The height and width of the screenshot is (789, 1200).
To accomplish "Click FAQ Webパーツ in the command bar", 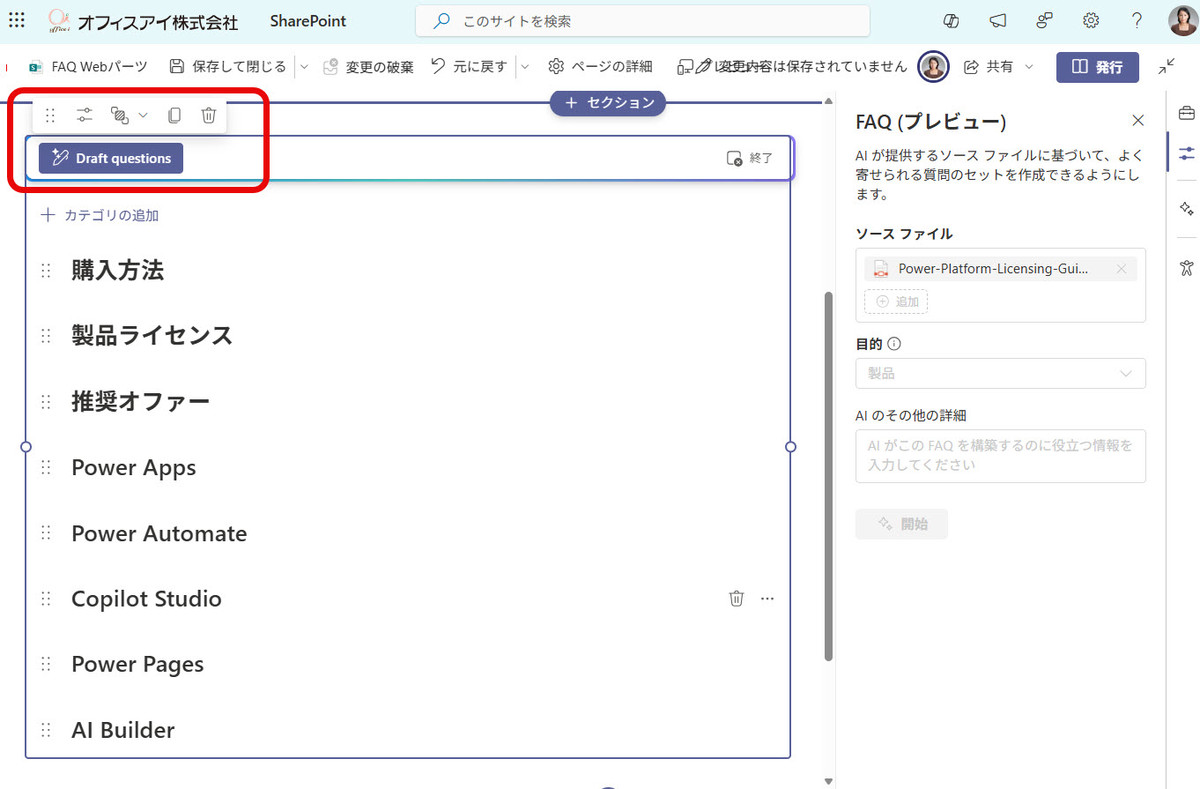I will point(87,67).
